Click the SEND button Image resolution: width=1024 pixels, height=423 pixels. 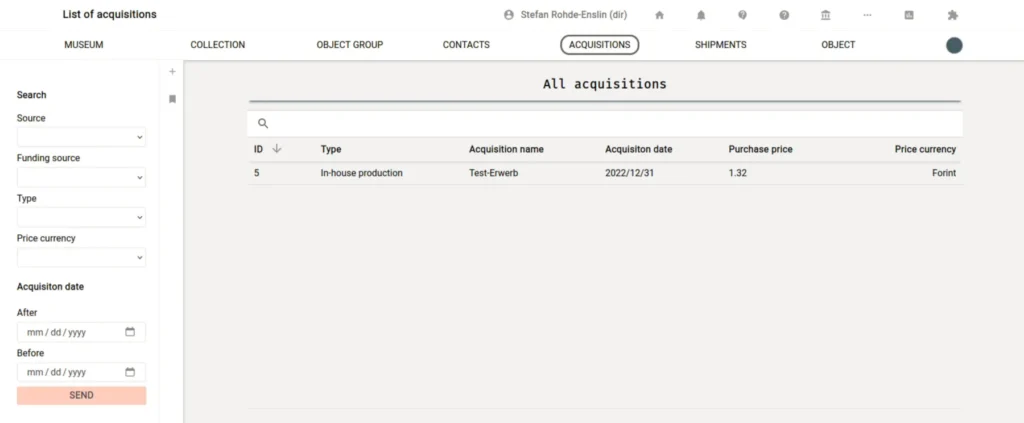click(82, 396)
